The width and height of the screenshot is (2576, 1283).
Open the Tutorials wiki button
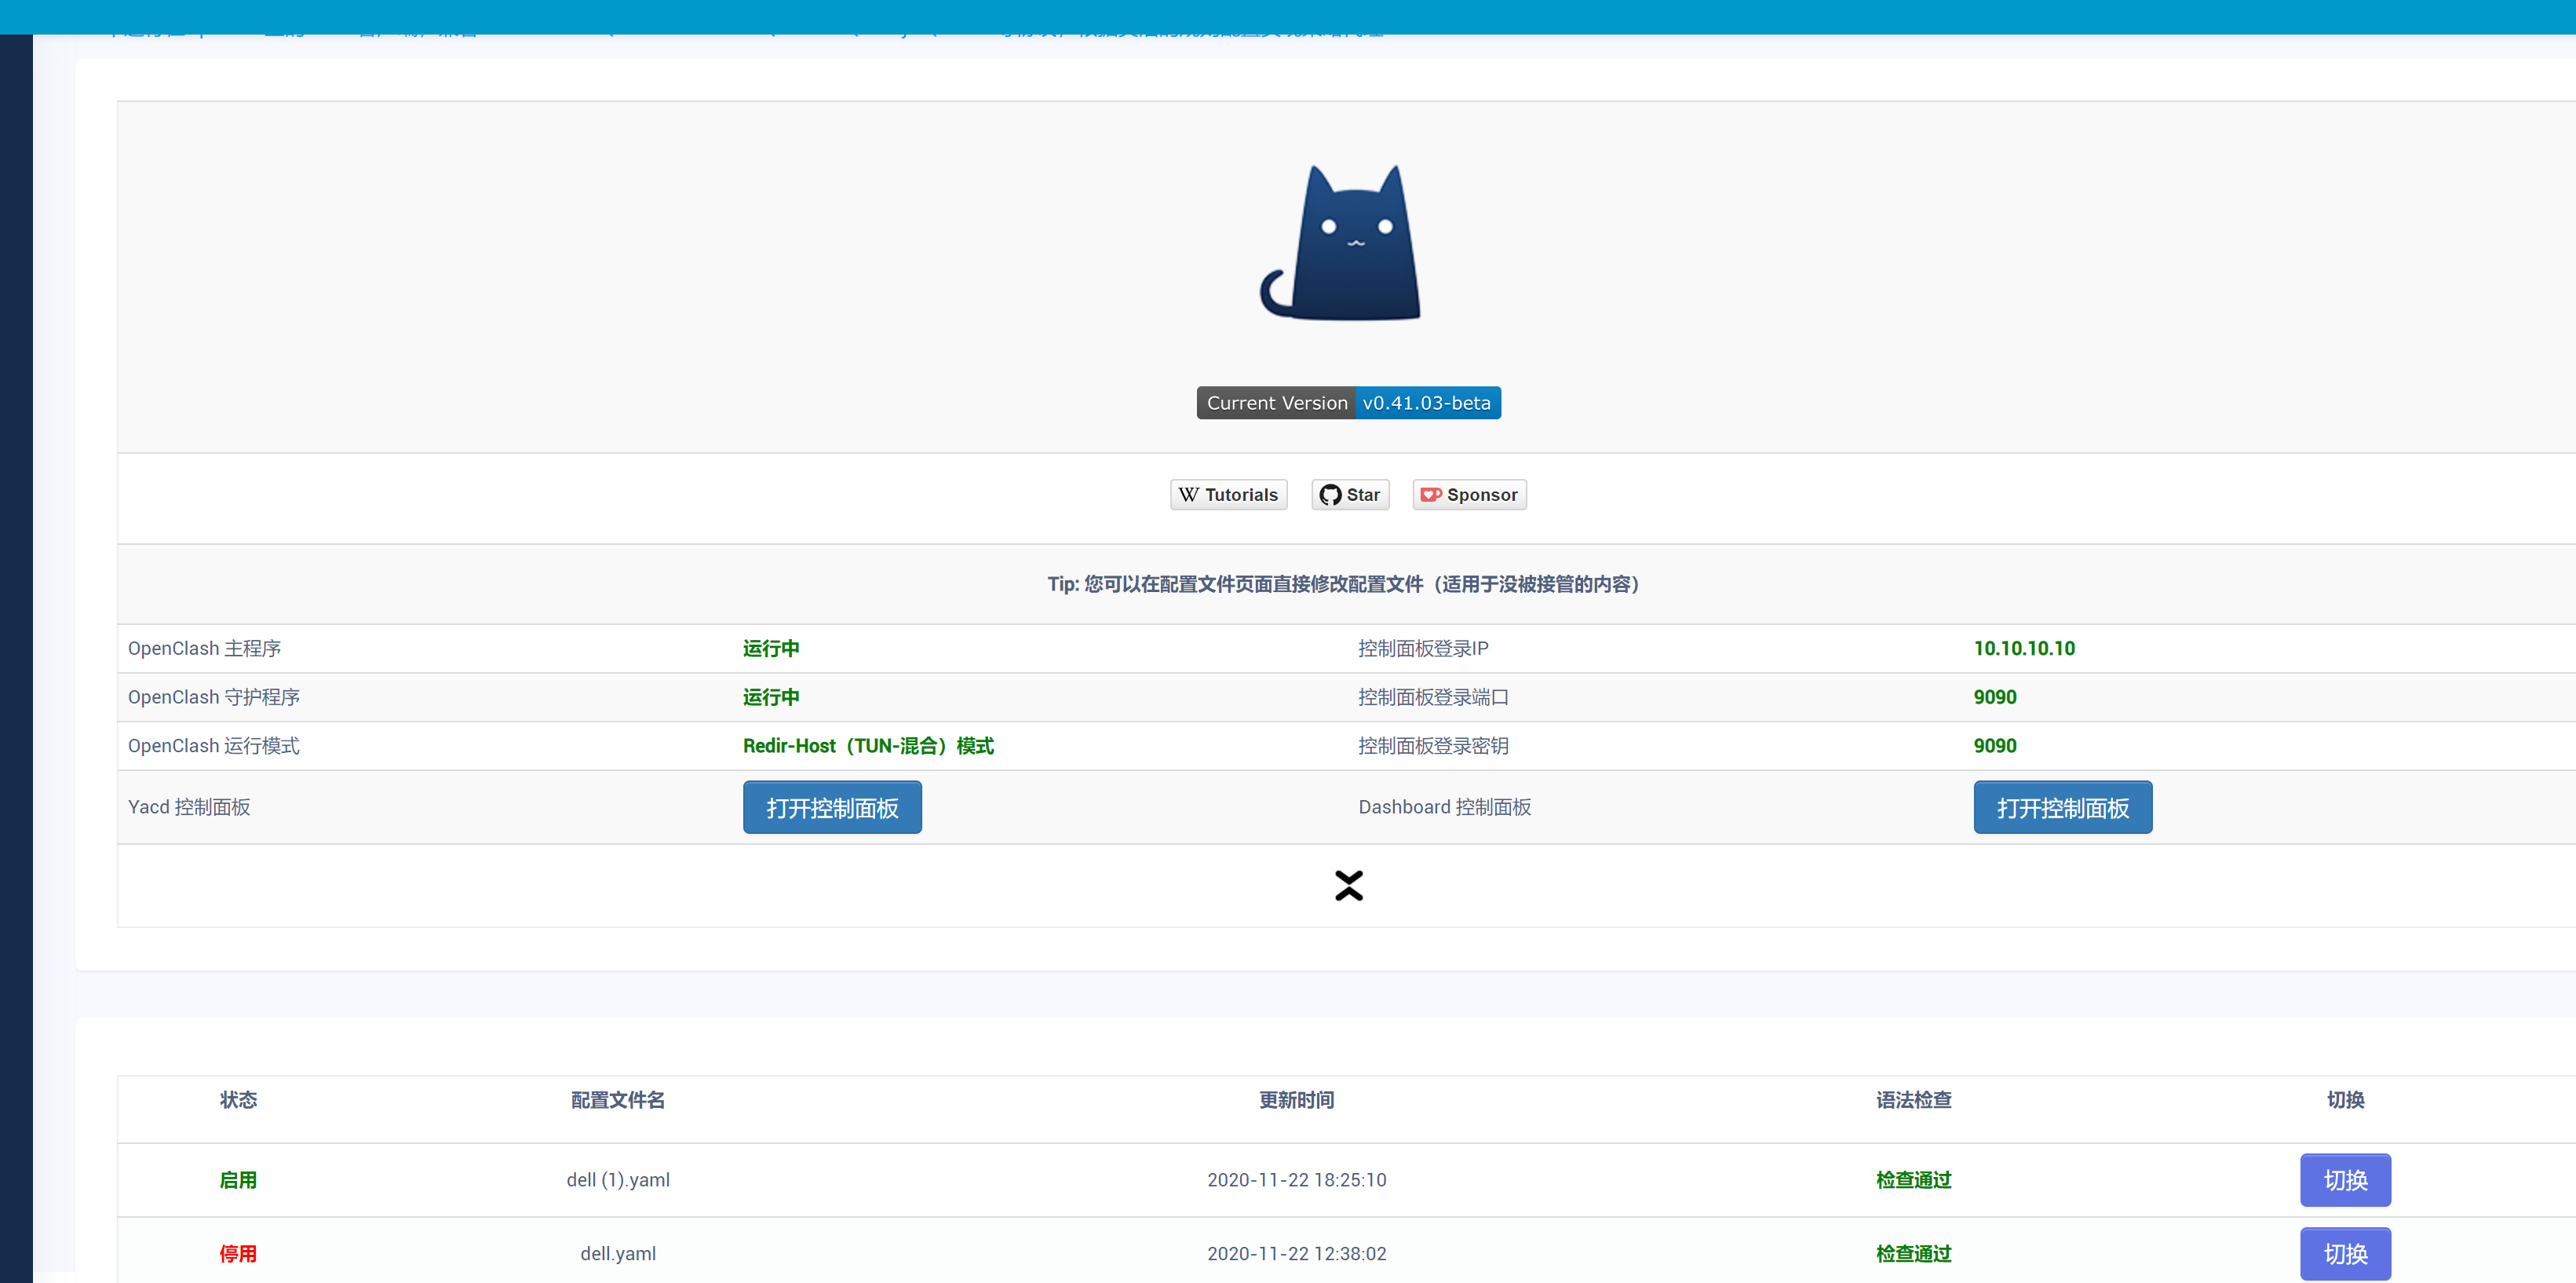pos(1228,495)
